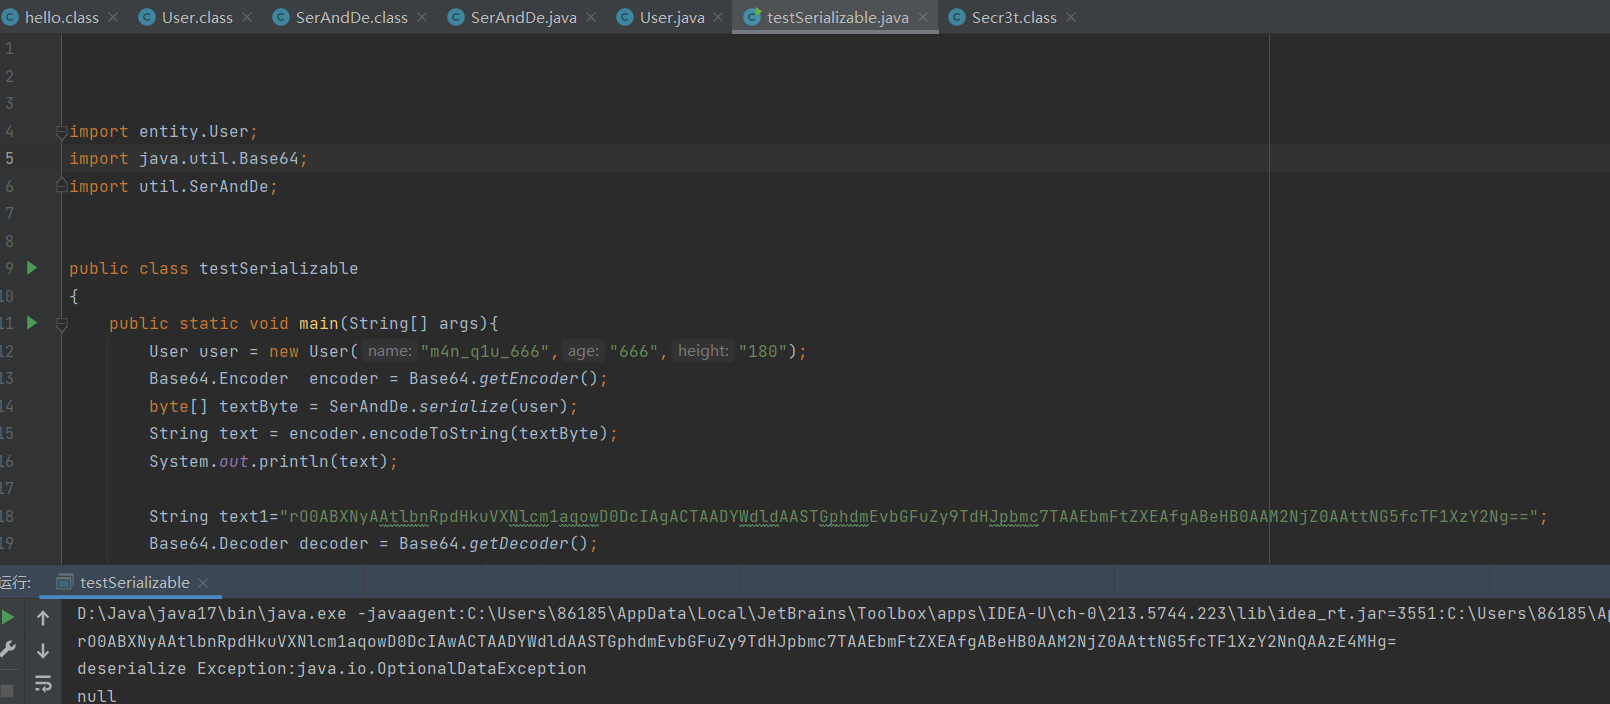Image resolution: width=1610 pixels, height=704 pixels.
Task: Close the testSerializable run tab
Action: click(x=203, y=583)
